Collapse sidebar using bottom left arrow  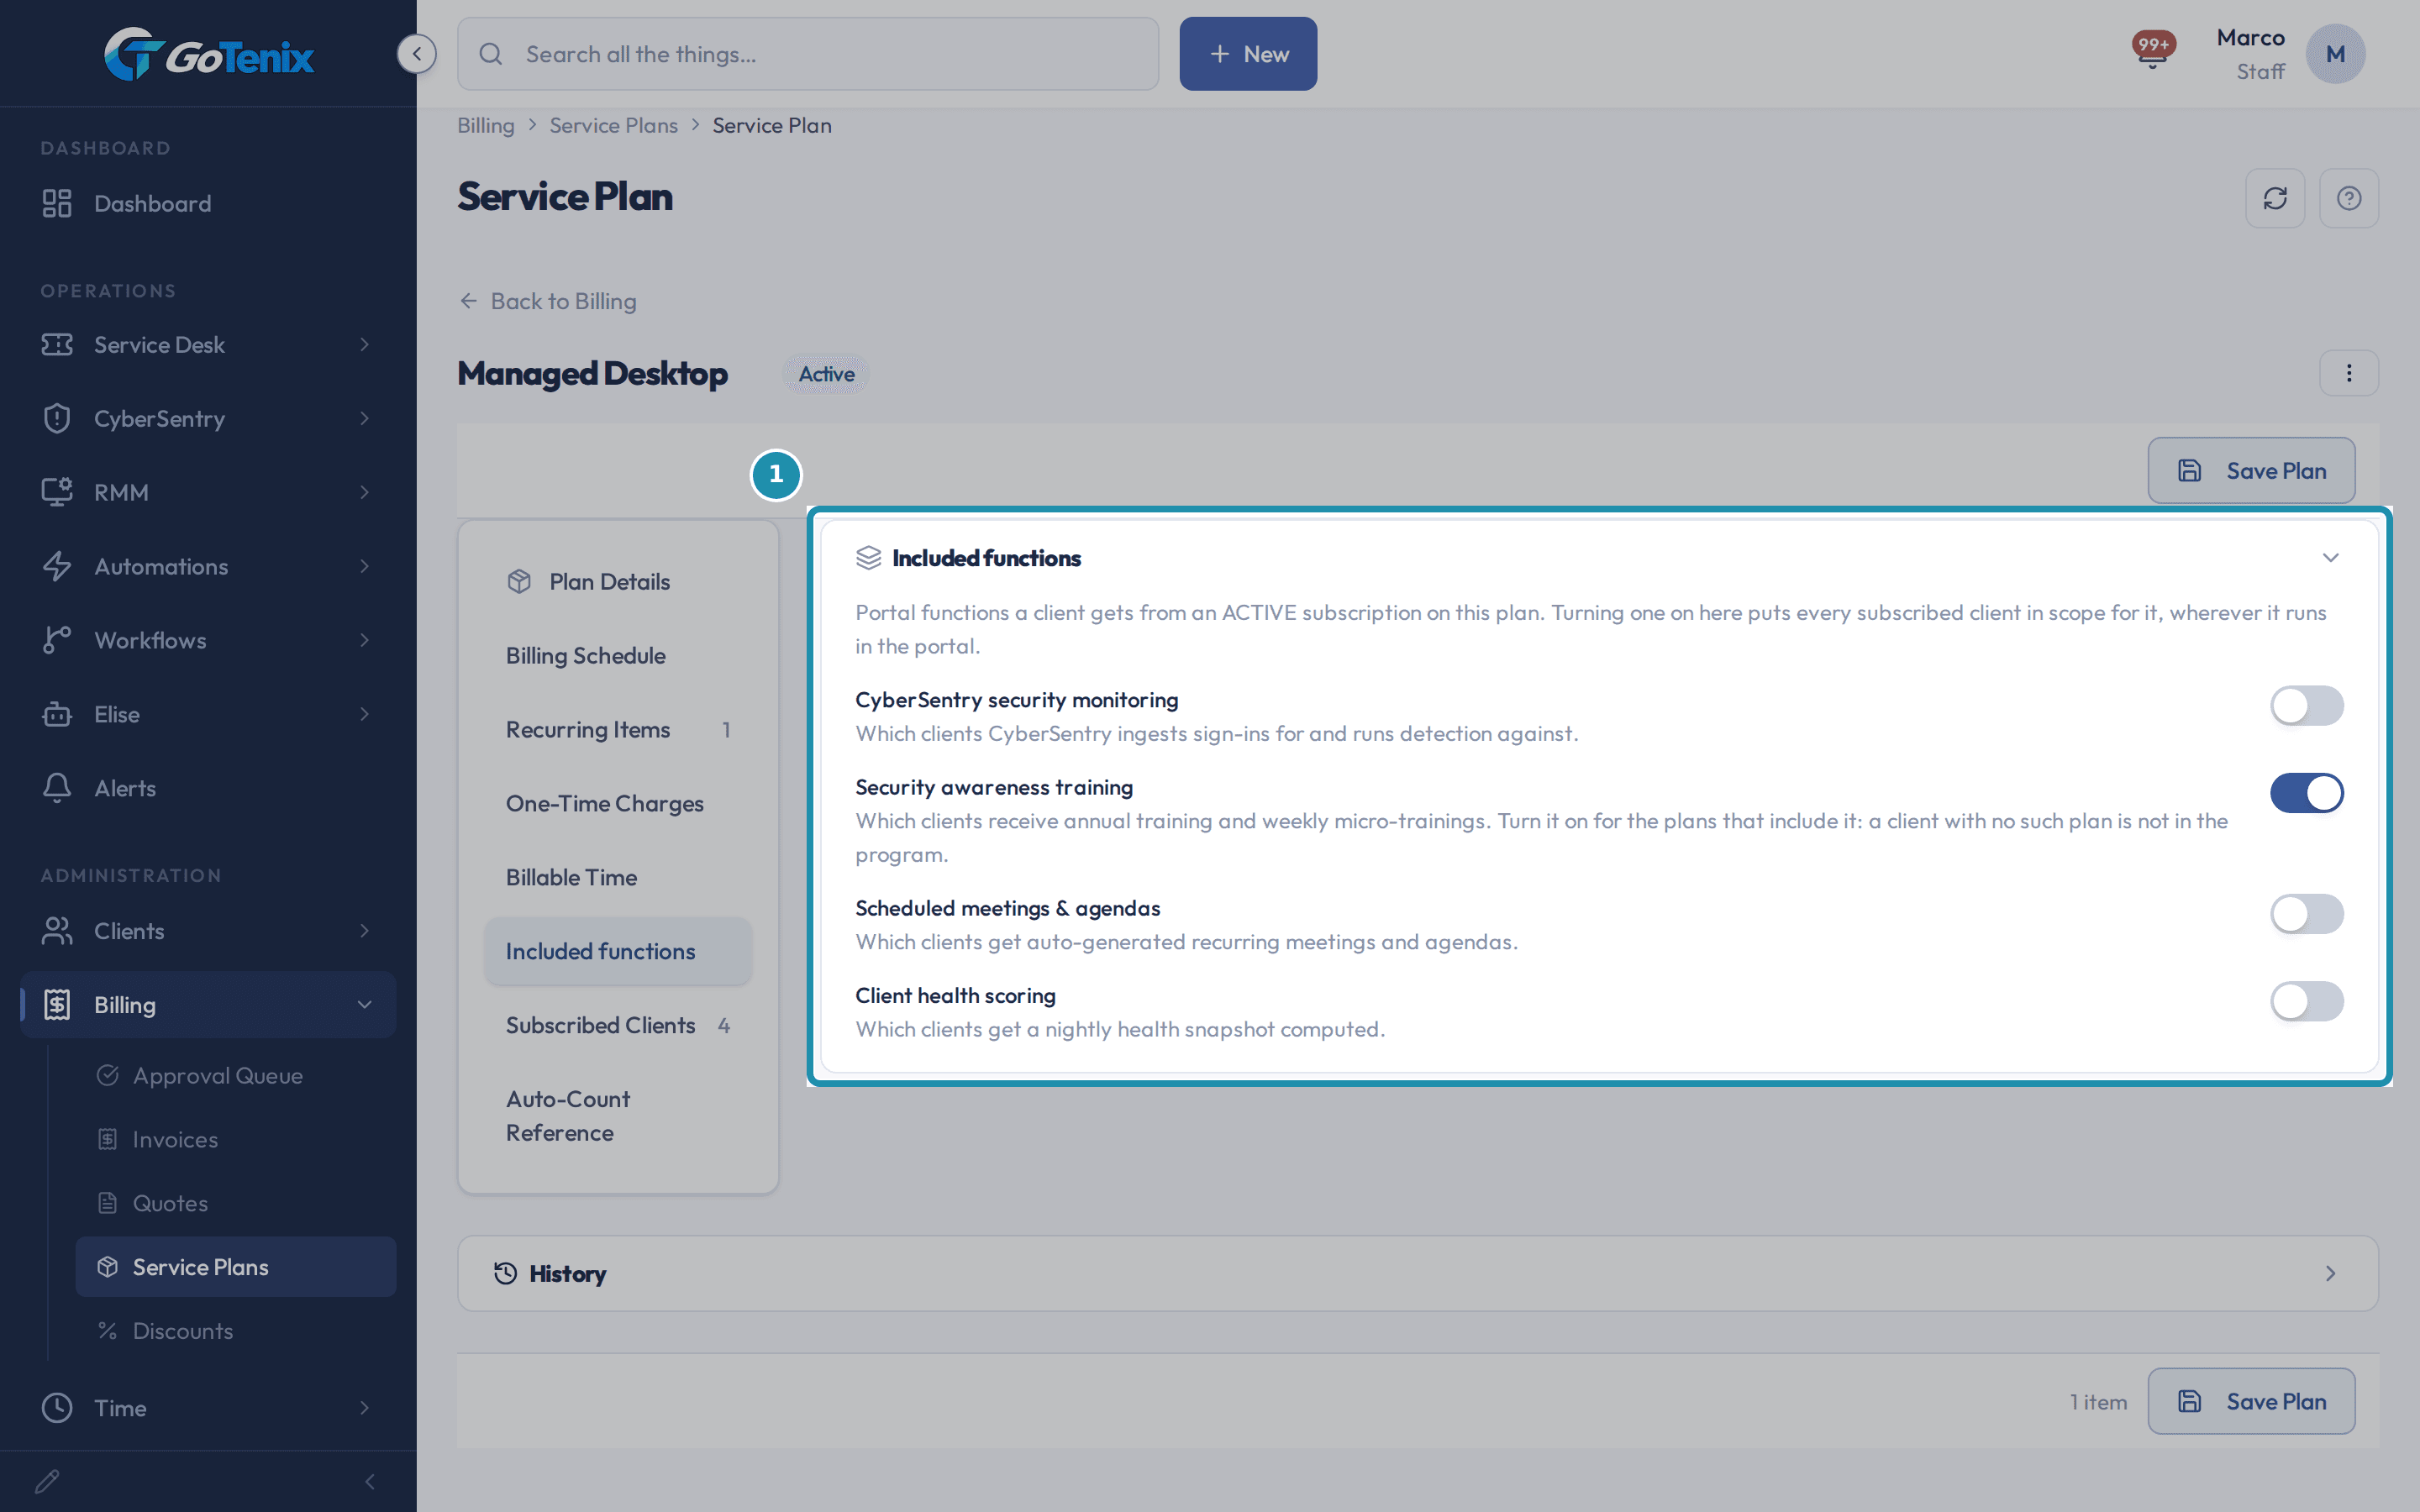coord(369,1481)
